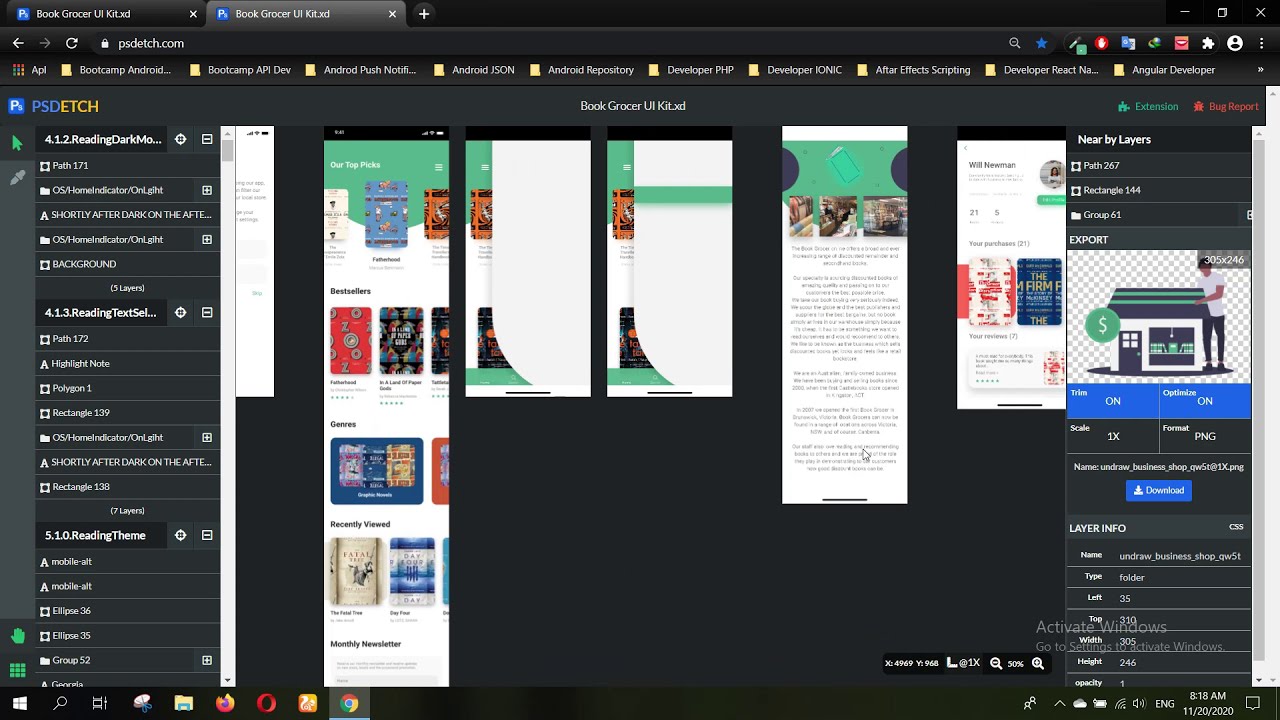Show more bookmarks with the chevron

(1260, 70)
